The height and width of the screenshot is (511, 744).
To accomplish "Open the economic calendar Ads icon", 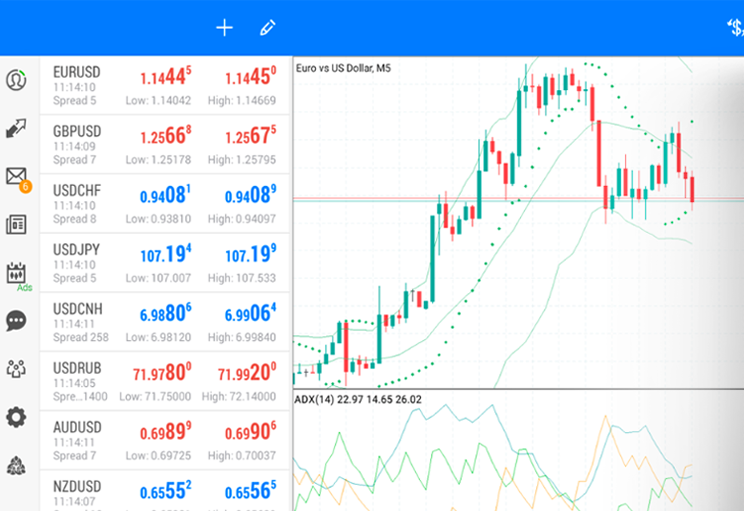I will click(x=16, y=273).
